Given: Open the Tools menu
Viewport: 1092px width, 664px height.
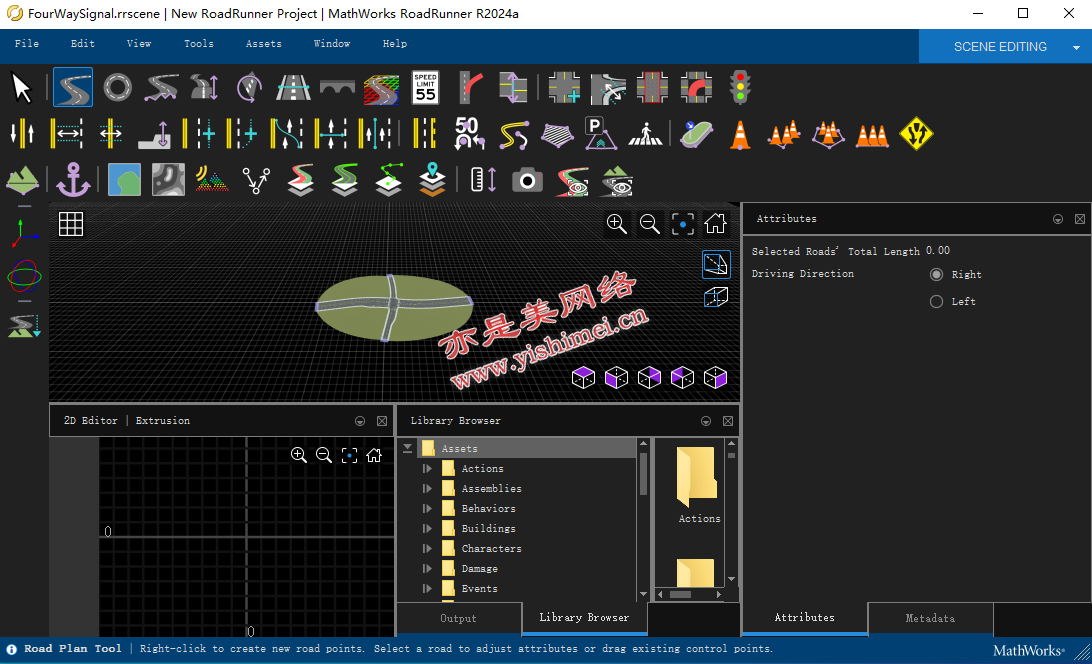Looking at the screenshot, I should (x=198, y=43).
